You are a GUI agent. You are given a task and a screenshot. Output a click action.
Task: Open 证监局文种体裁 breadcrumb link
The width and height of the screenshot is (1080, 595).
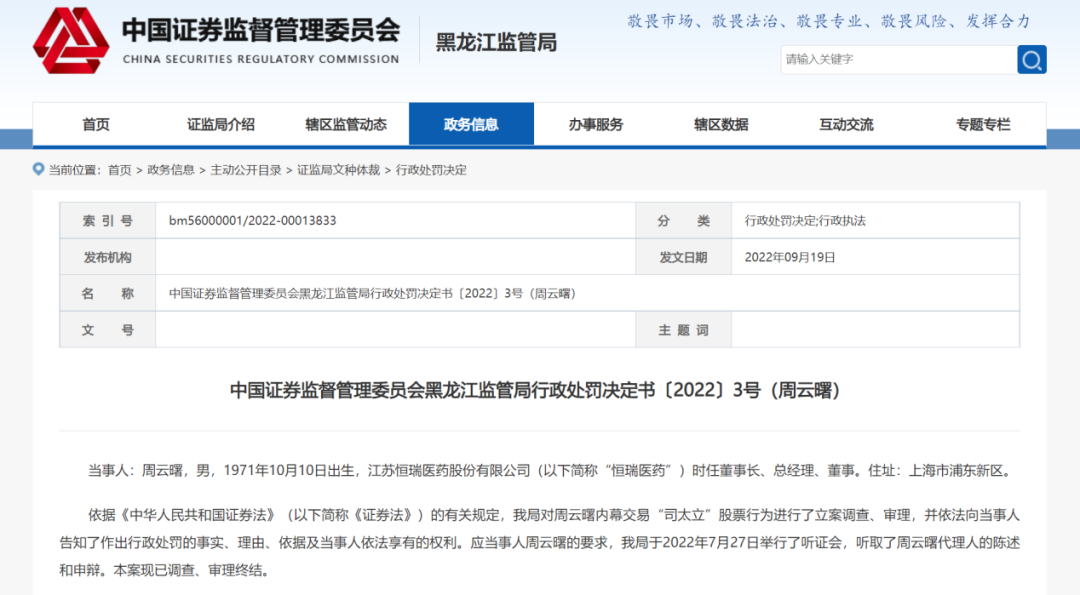point(338,170)
